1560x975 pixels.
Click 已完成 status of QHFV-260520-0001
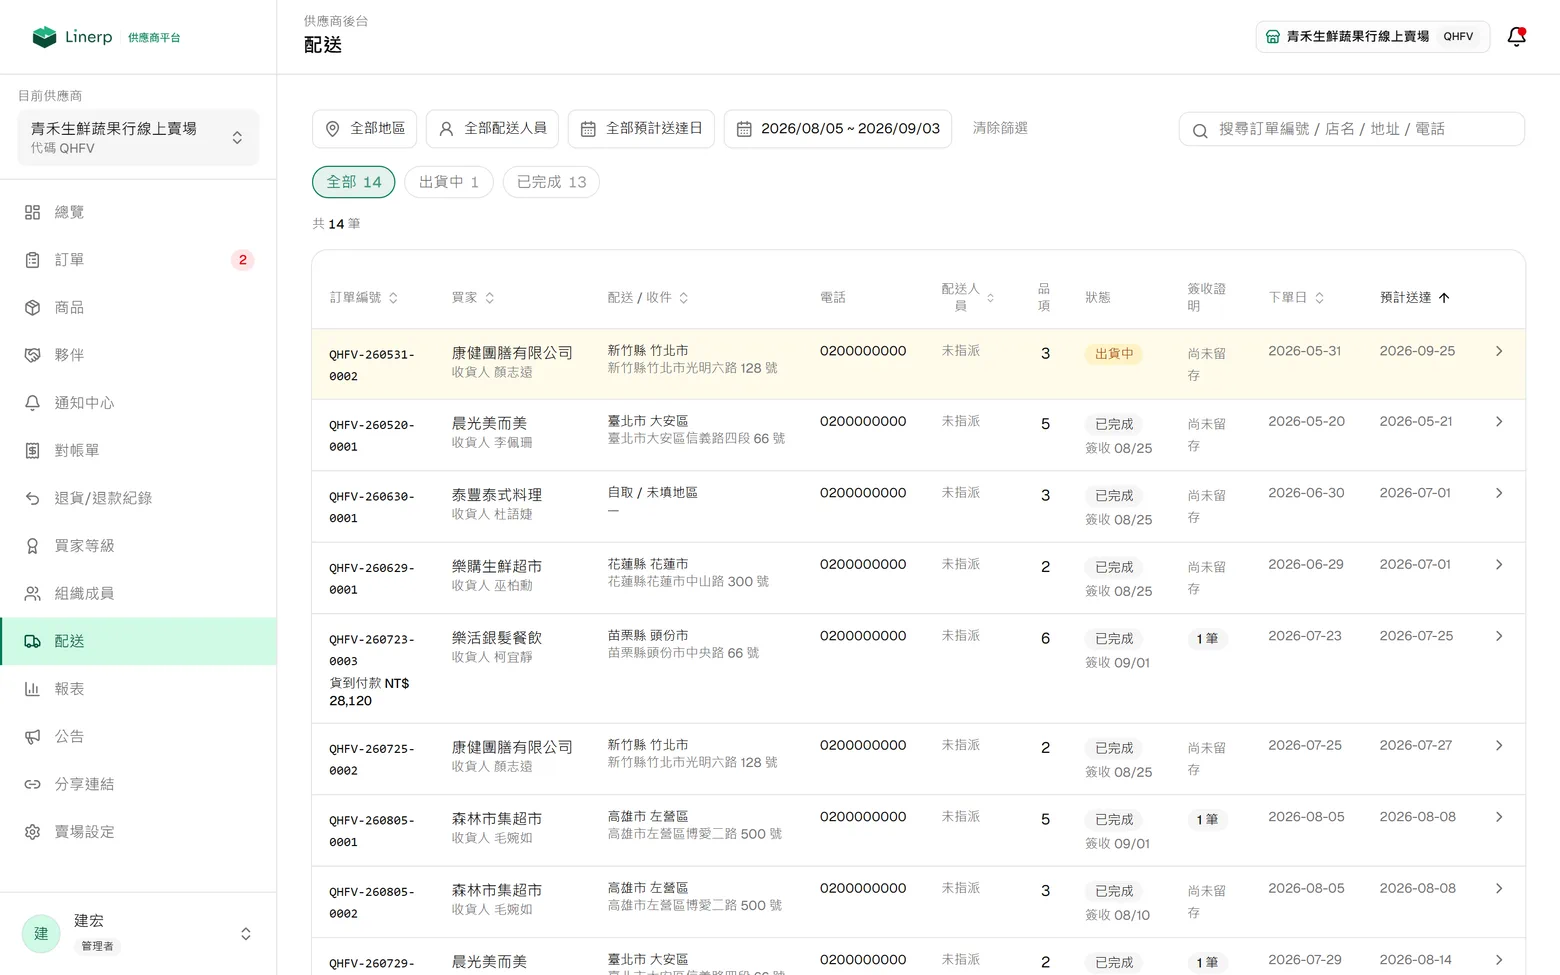click(x=1114, y=424)
